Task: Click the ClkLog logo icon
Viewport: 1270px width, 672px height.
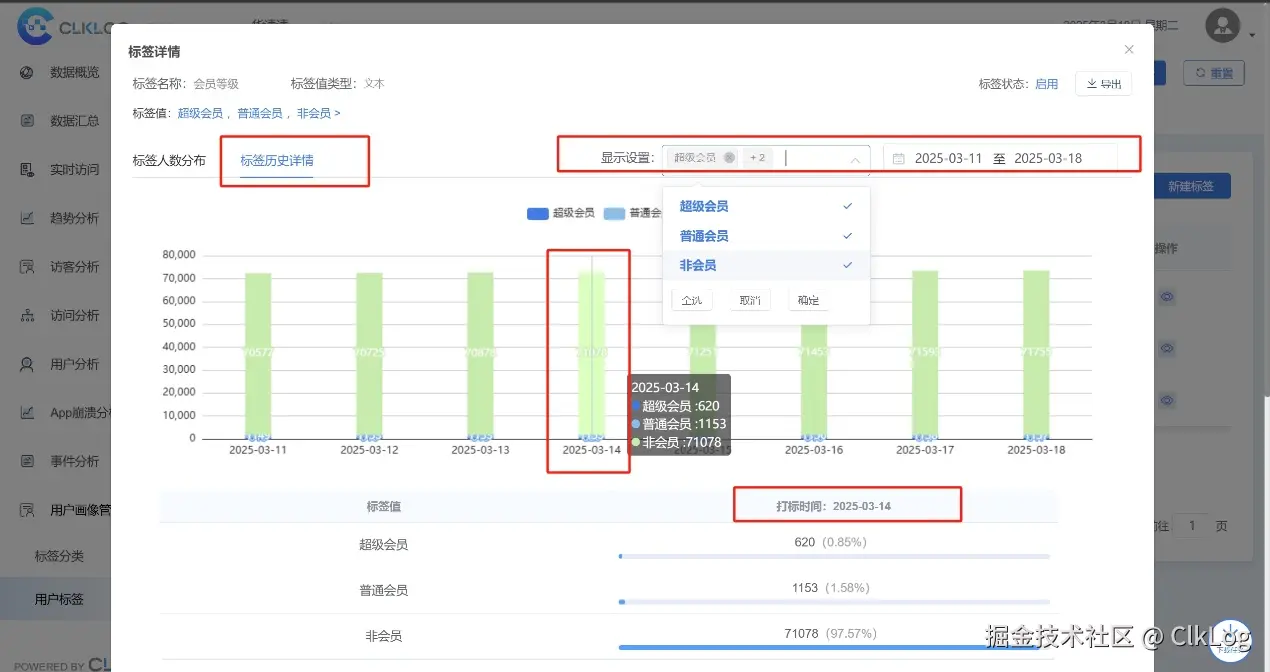Action: pyautogui.click(x=34, y=26)
